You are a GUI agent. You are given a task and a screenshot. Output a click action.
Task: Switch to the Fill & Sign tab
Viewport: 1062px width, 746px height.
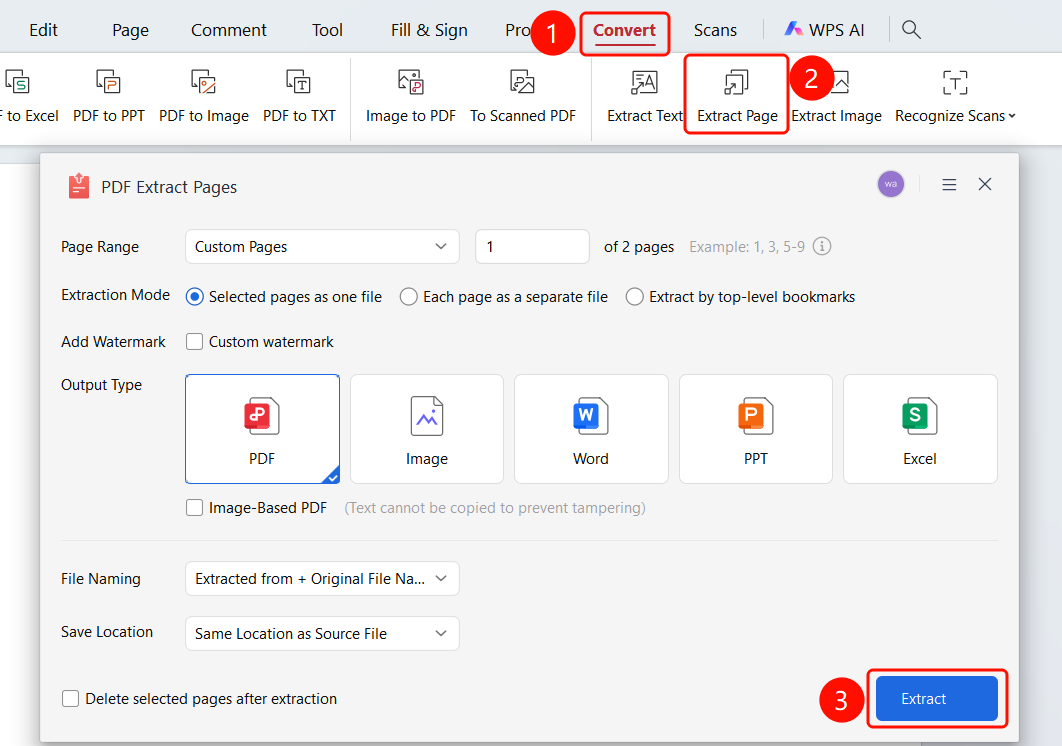point(429,30)
